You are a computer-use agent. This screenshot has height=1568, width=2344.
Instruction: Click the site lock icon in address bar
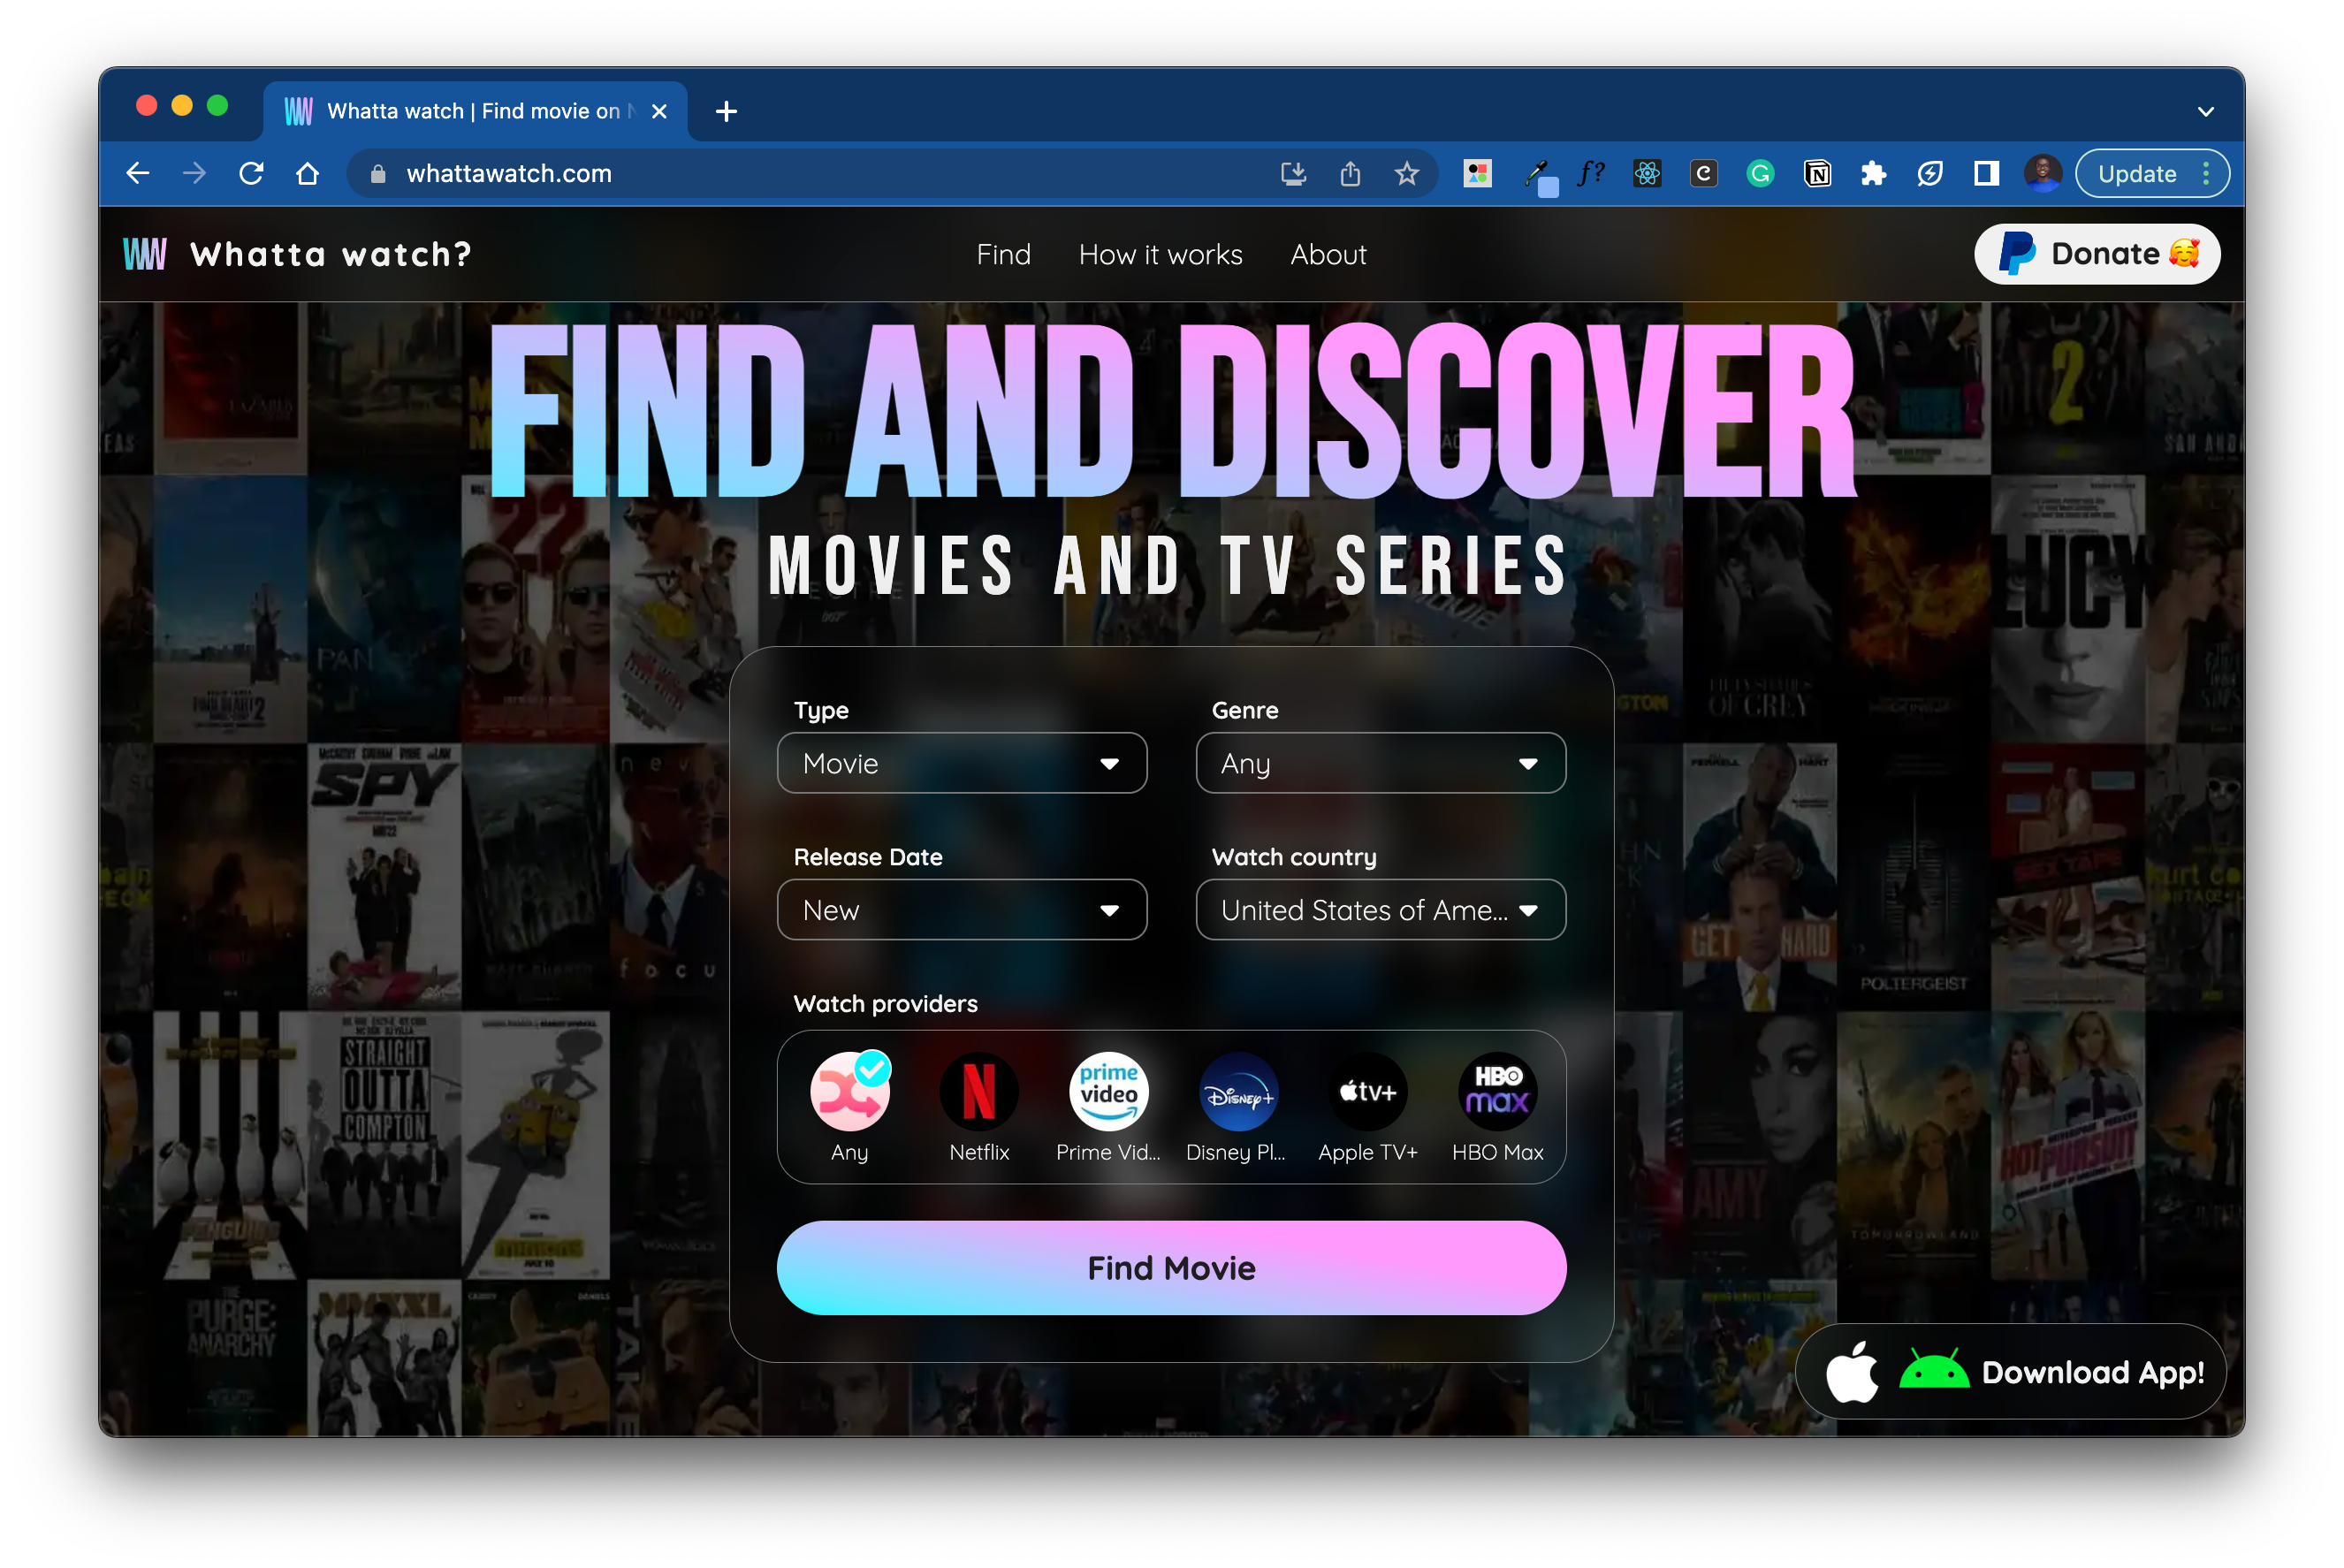coord(378,174)
